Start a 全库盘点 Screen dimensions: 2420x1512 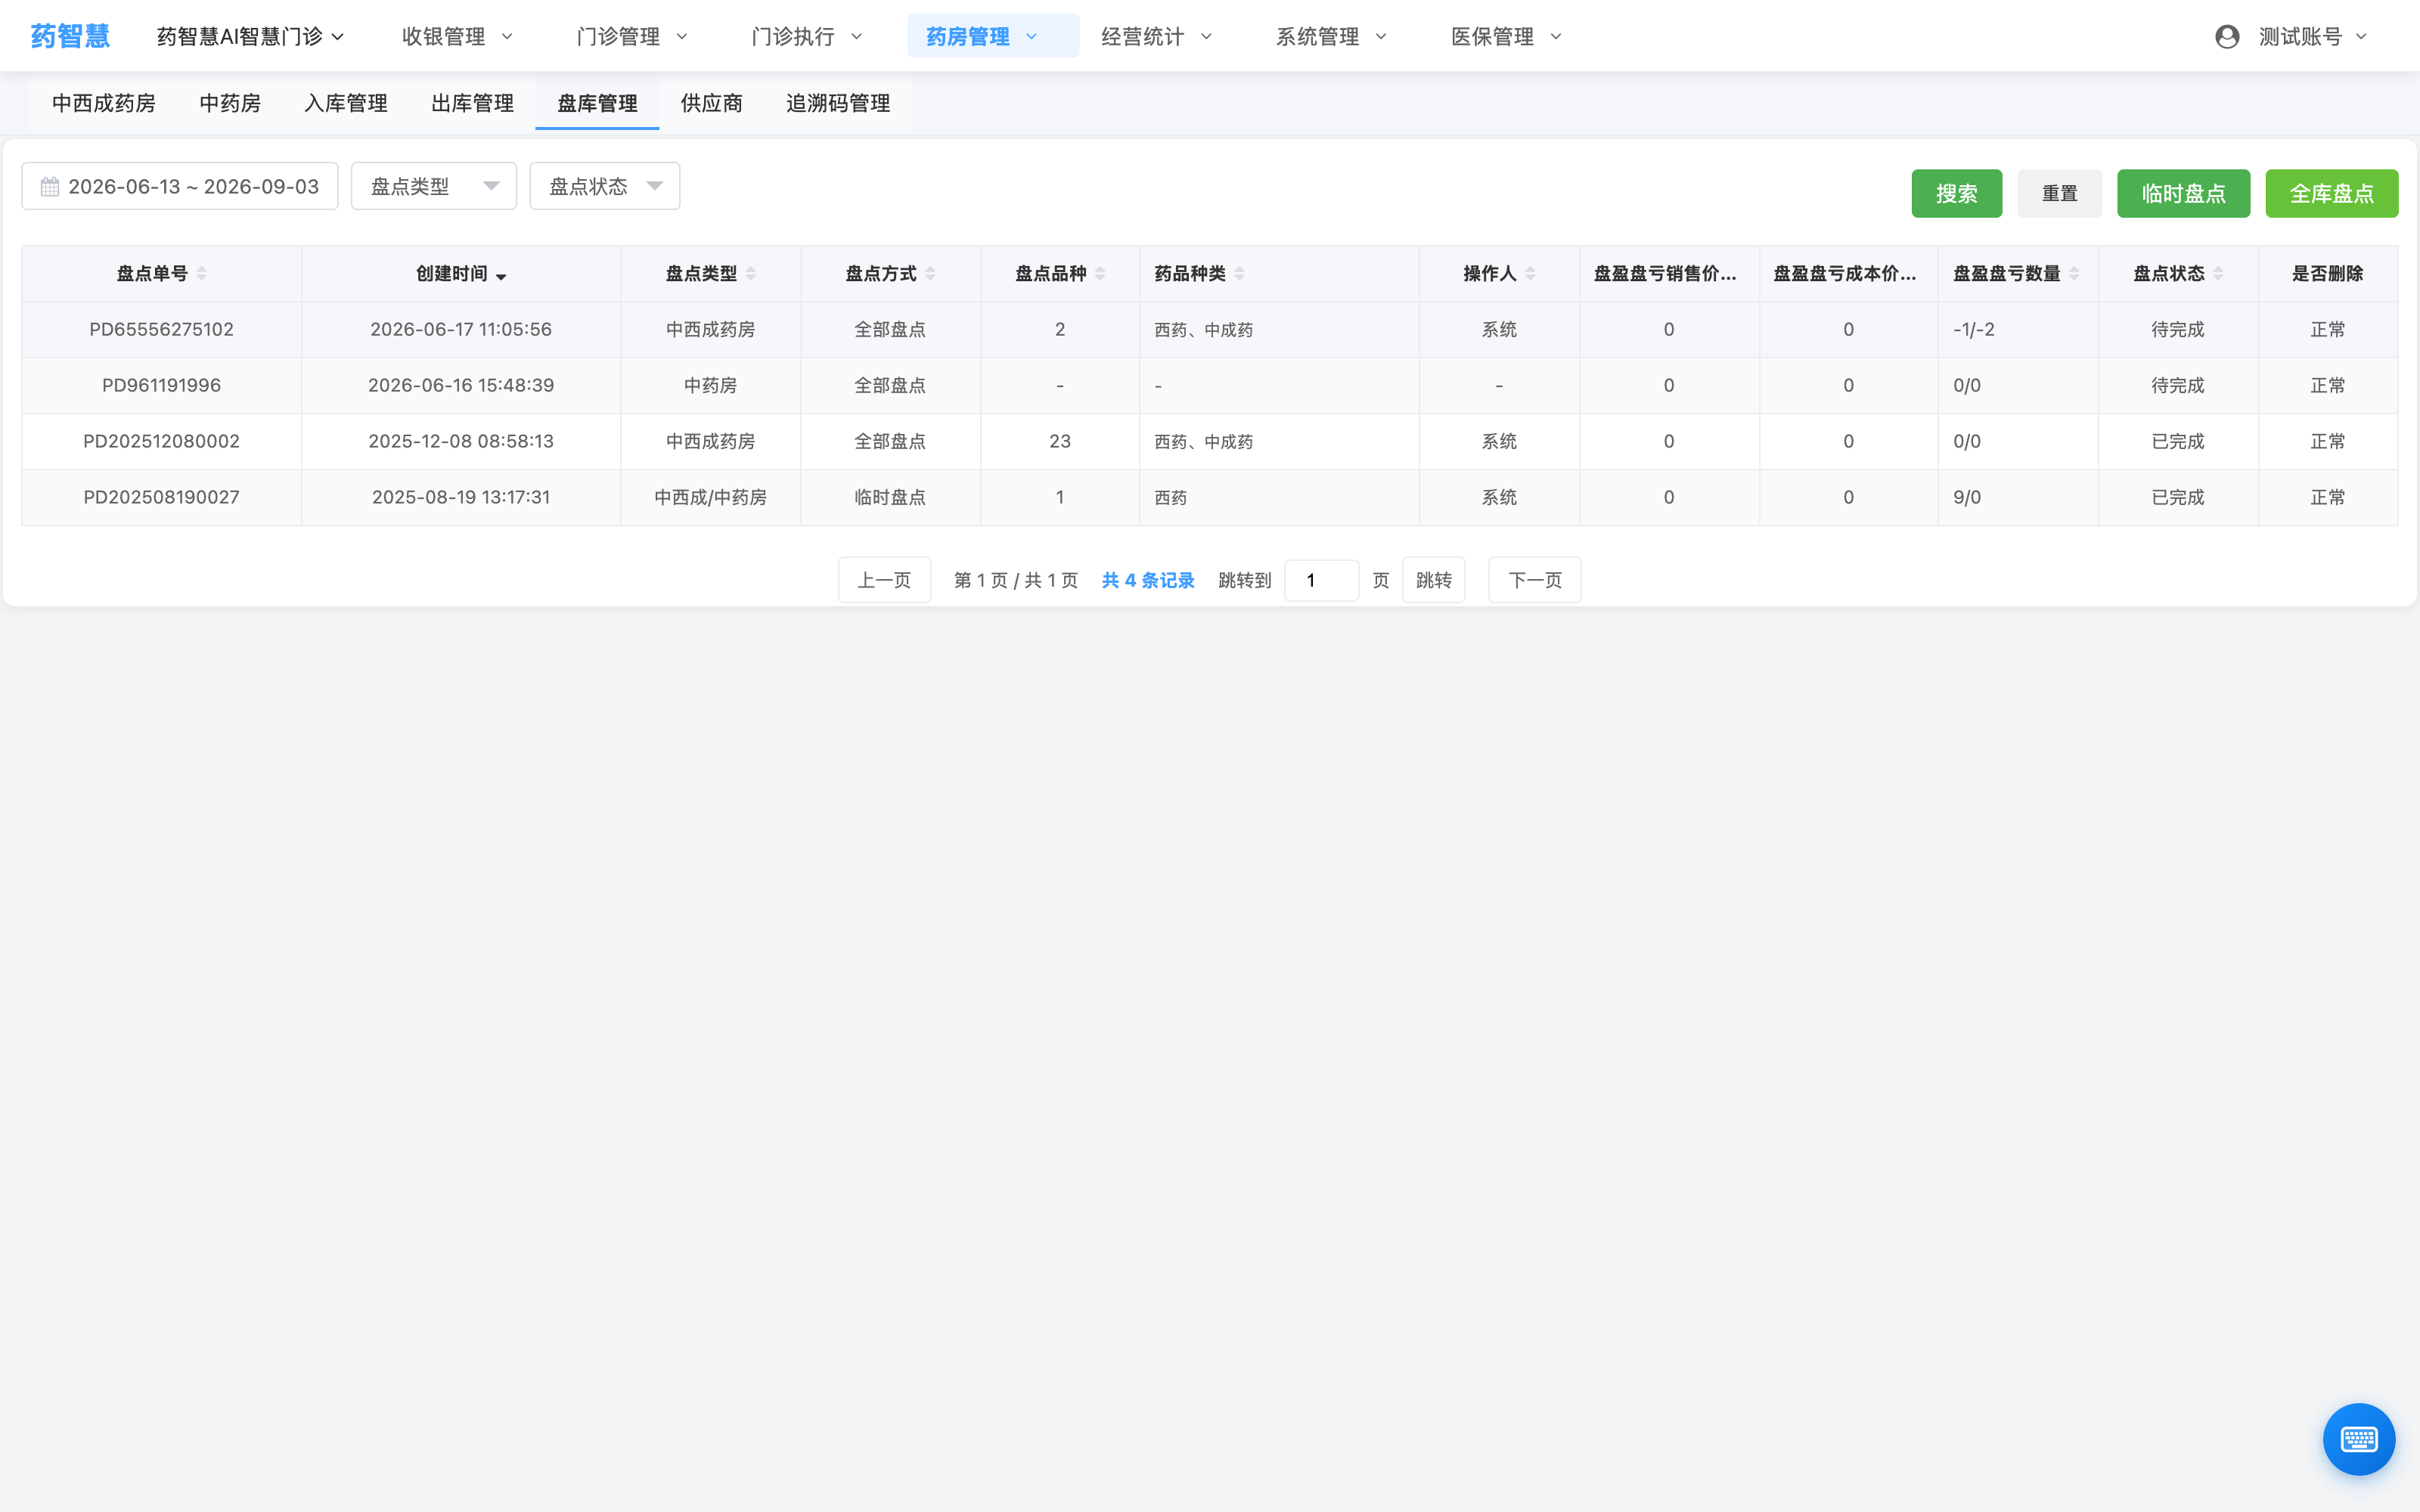point(2331,193)
